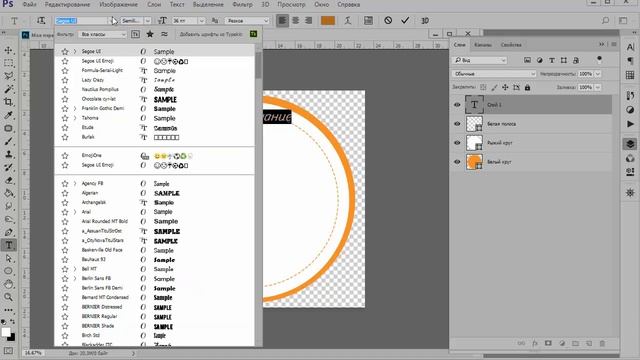This screenshot has height=360, width=640.
Task: Open the Изображение menu
Action: coord(118,4)
